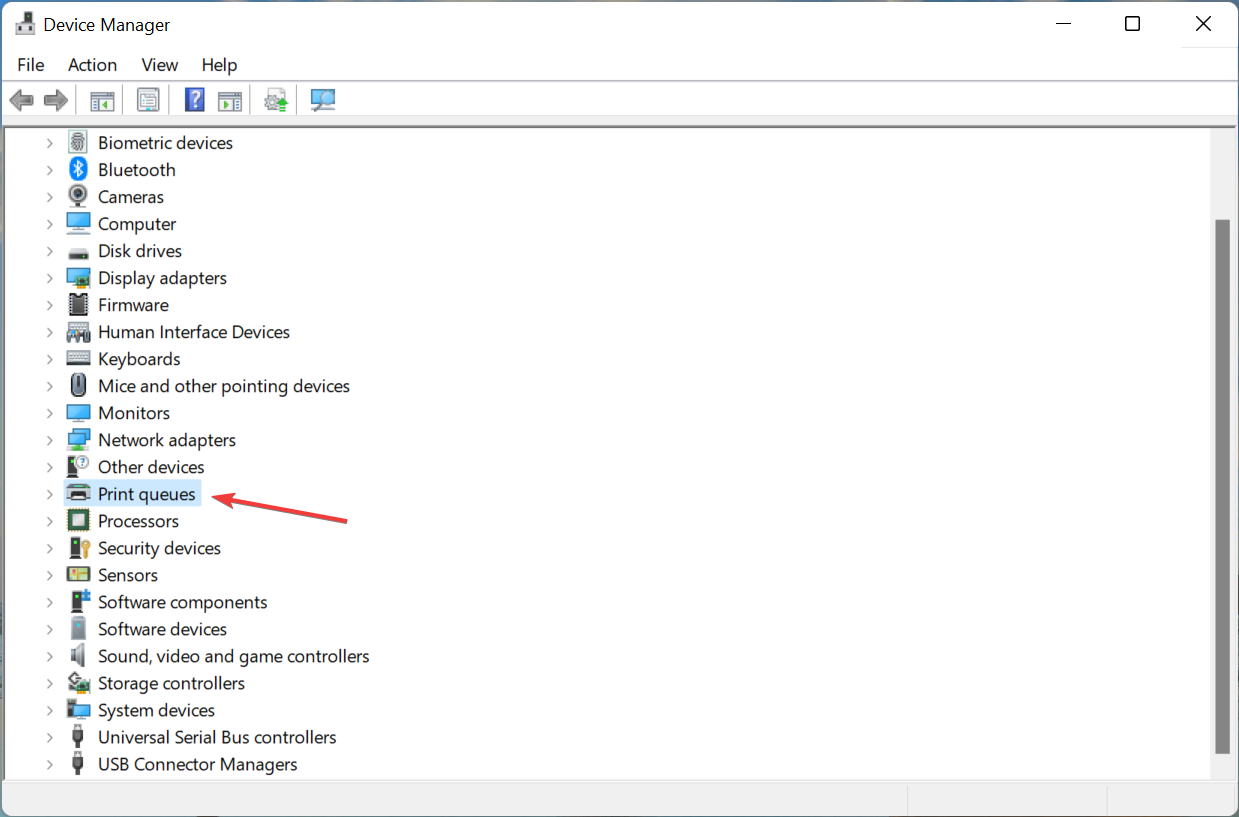
Task: Click the Display adapters icon
Action: (x=78, y=278)
